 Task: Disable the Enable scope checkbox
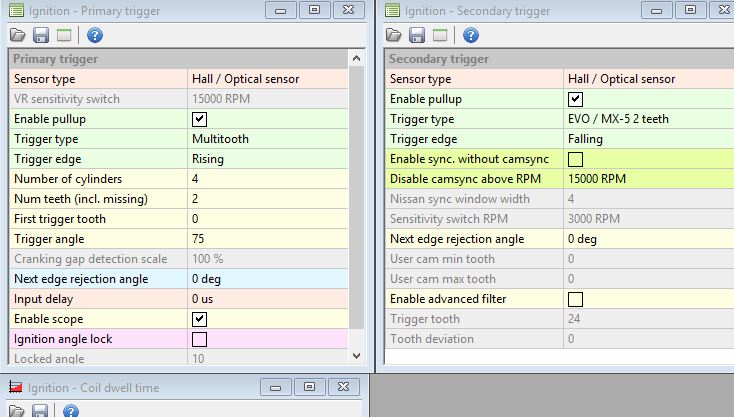coord(199,319)
